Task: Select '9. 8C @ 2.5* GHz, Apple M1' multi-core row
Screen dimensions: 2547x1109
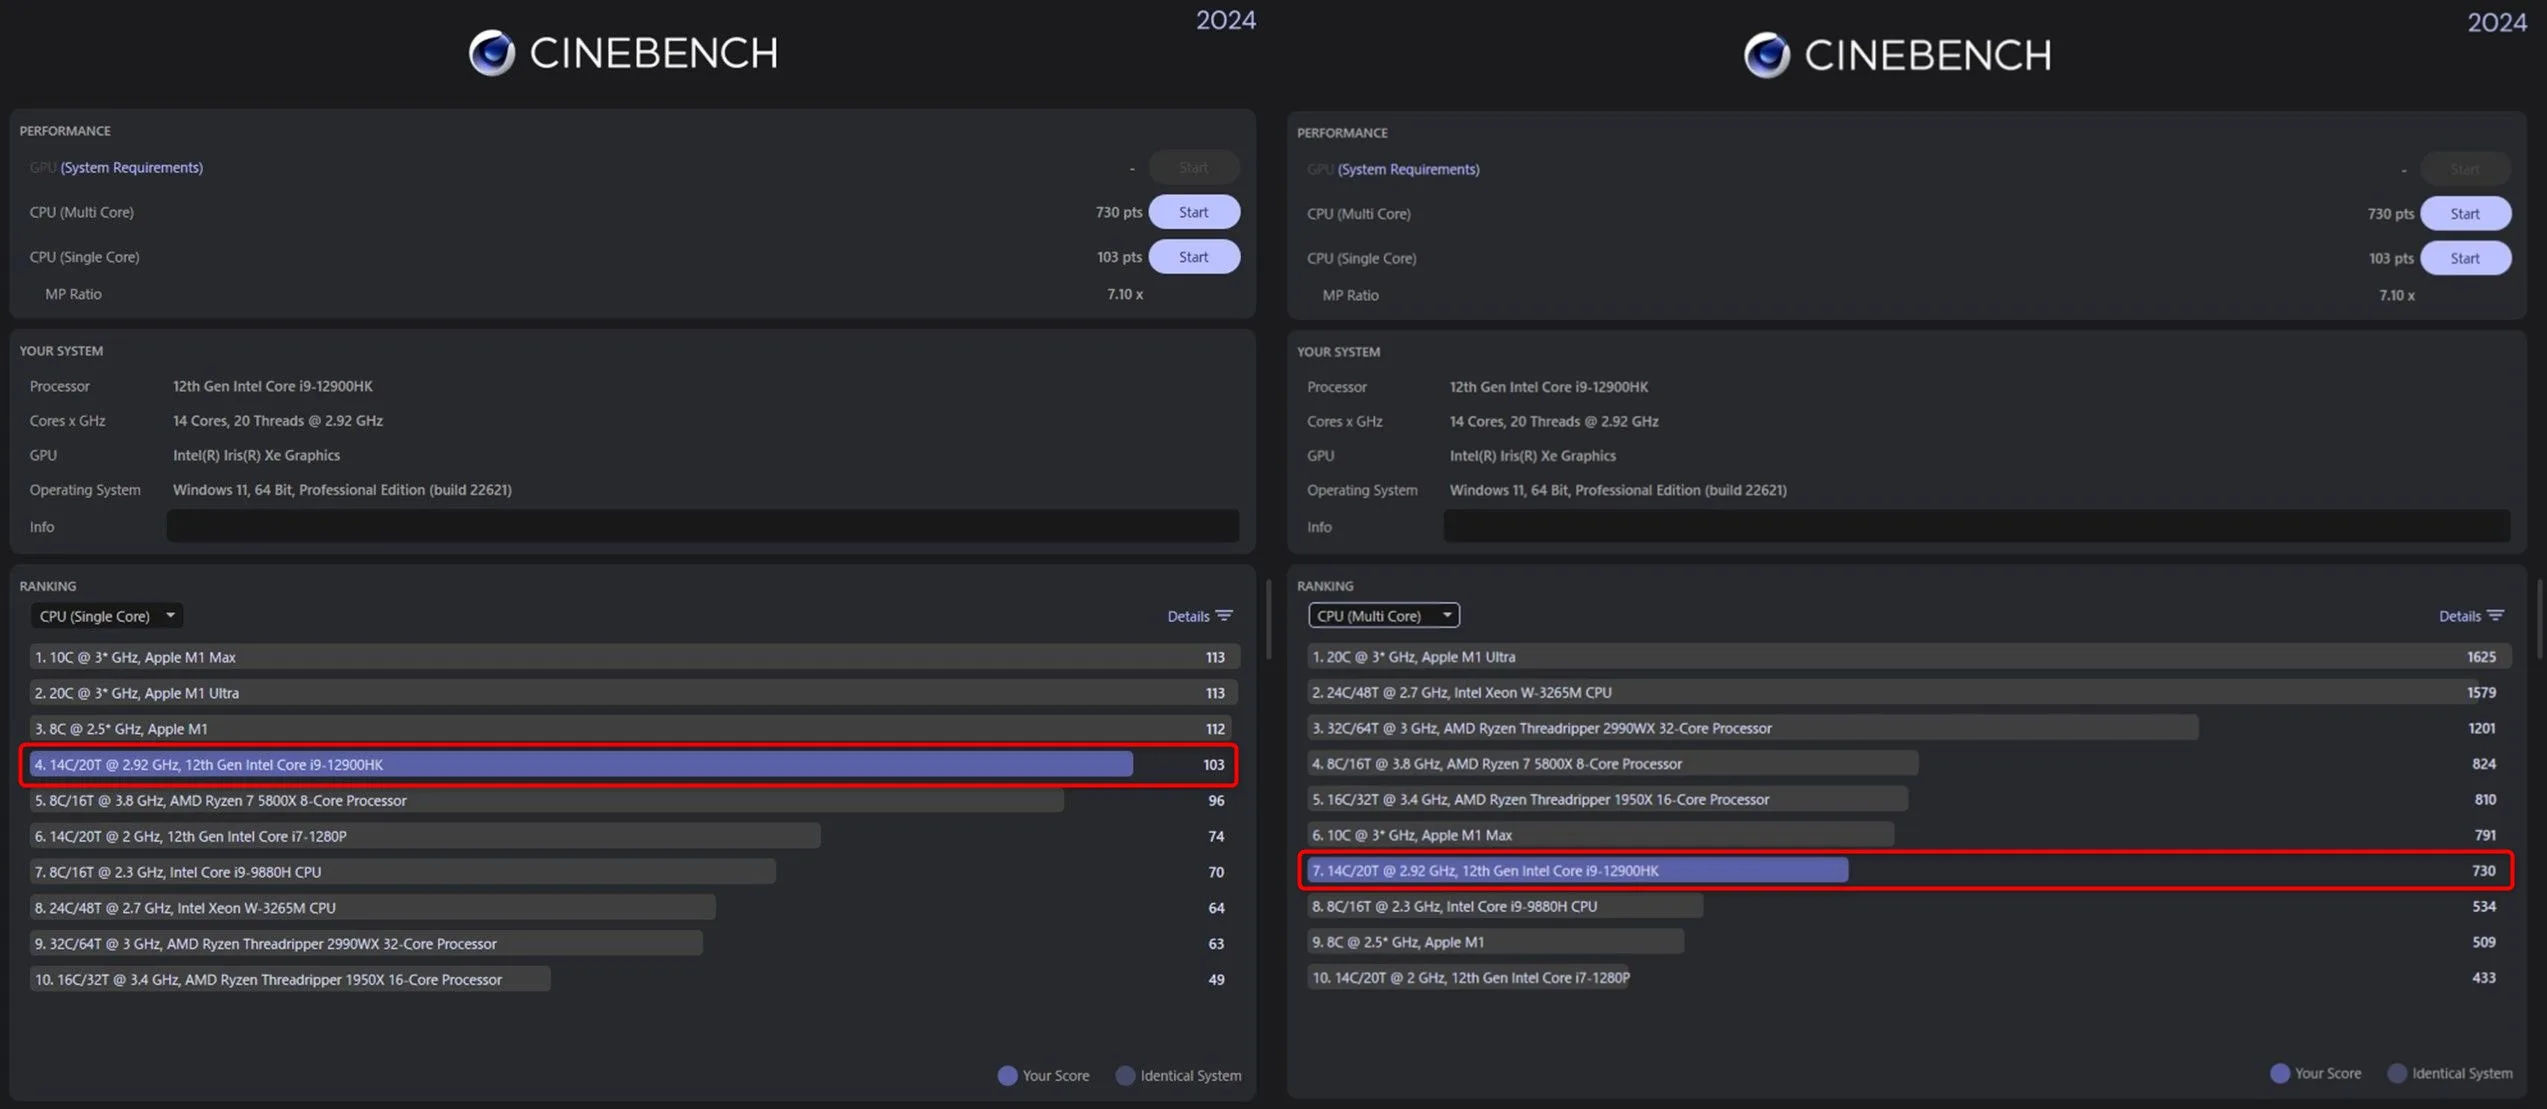Action: click(1909, 942)
